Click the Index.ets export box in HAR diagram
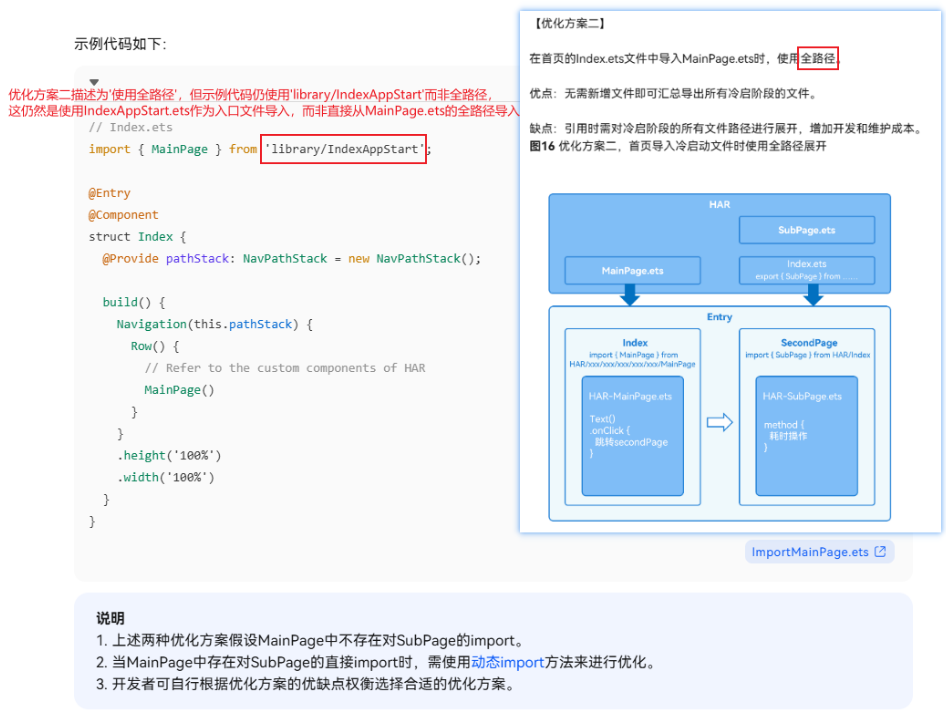946x723 pixels. click(x=807, y=270)
